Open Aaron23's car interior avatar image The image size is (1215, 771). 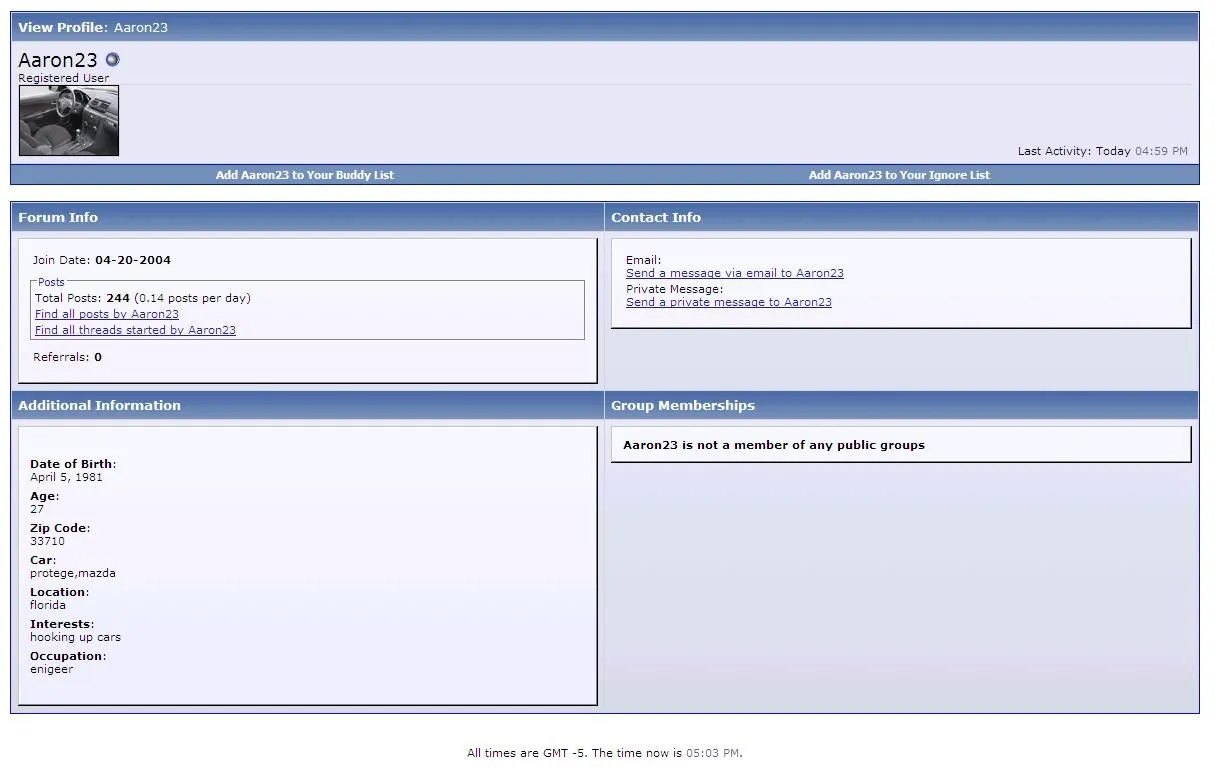coord(69,121)
